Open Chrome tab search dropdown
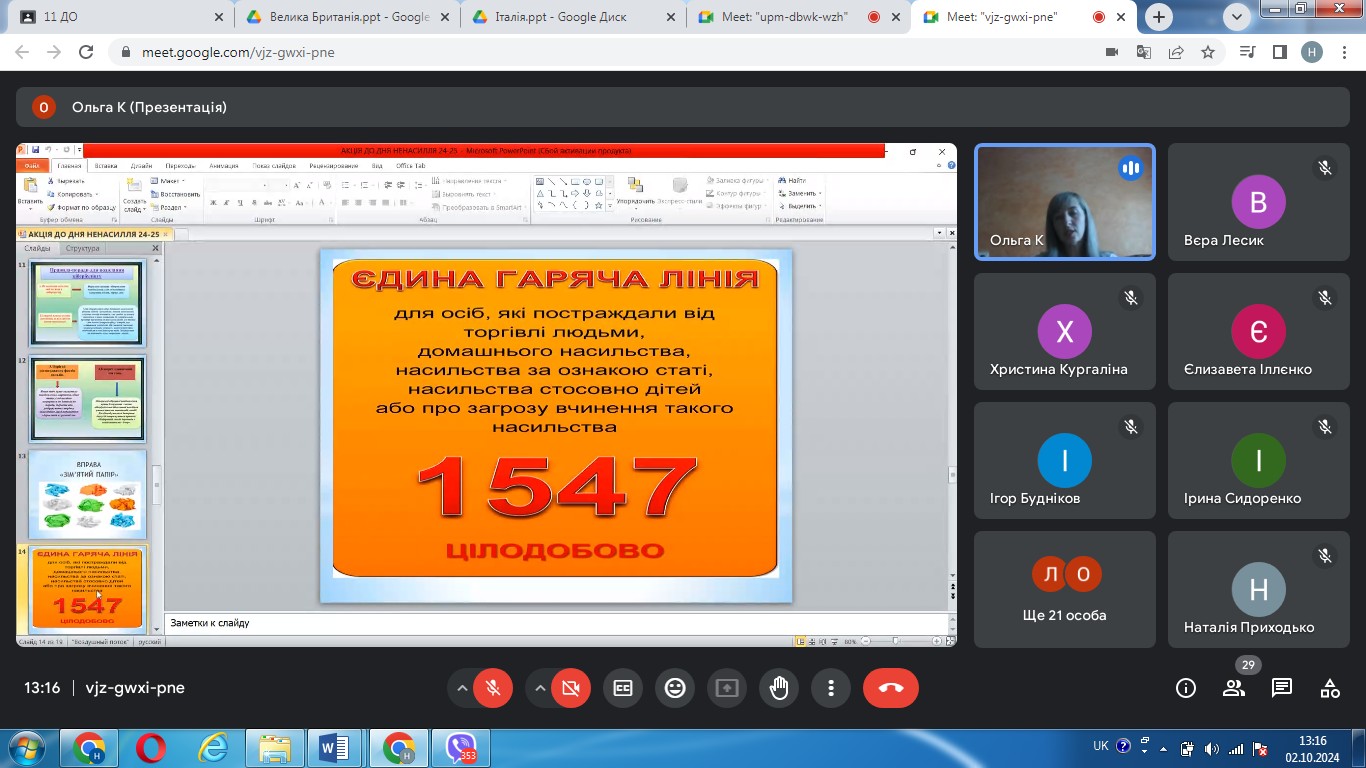Viewport: 1366px width, 768px height. (1238, 16)
